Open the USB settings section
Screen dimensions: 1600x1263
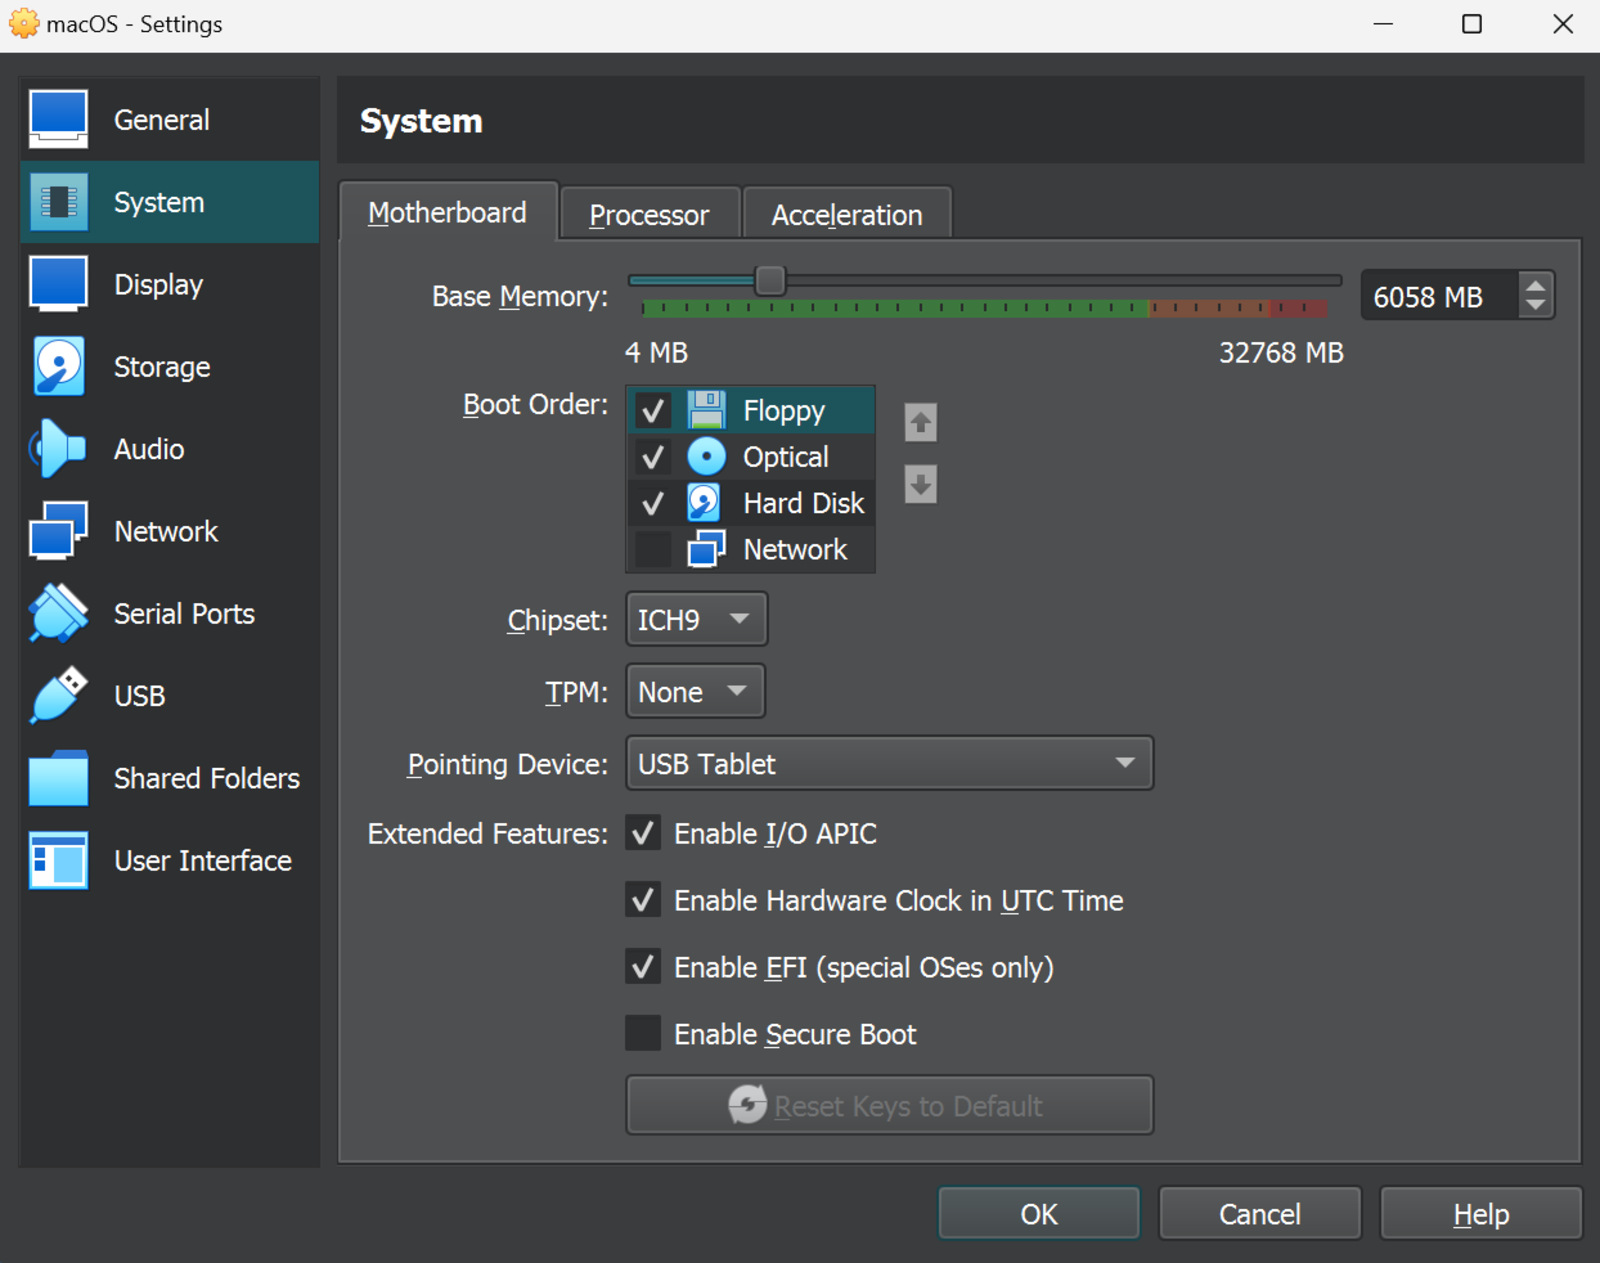click(x=138, y=695)
